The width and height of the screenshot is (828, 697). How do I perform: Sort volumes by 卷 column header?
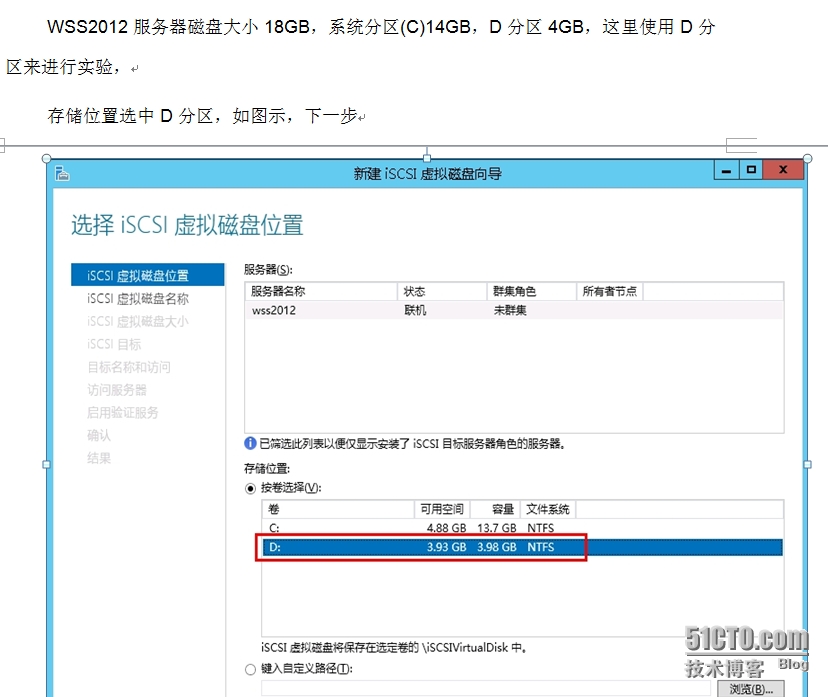click(338, 509)
